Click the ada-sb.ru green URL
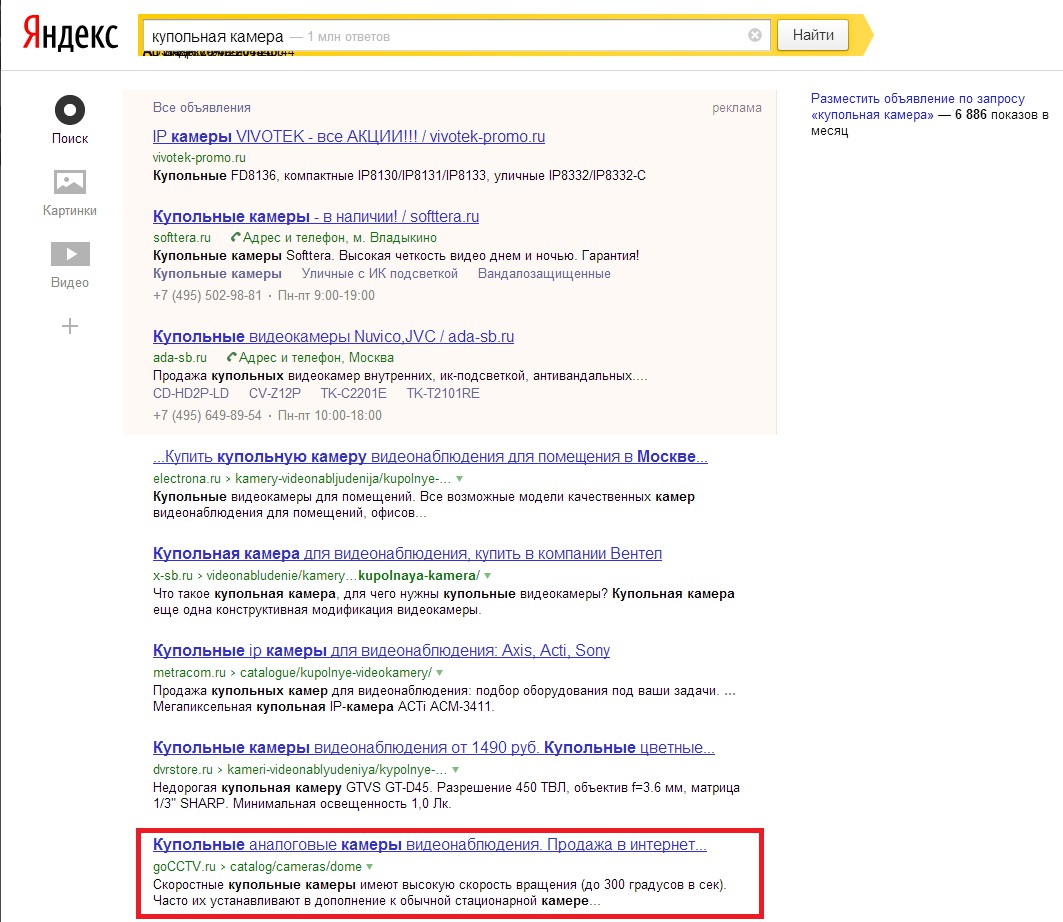This screenshot has width=1063, height=922. [180, 357]
